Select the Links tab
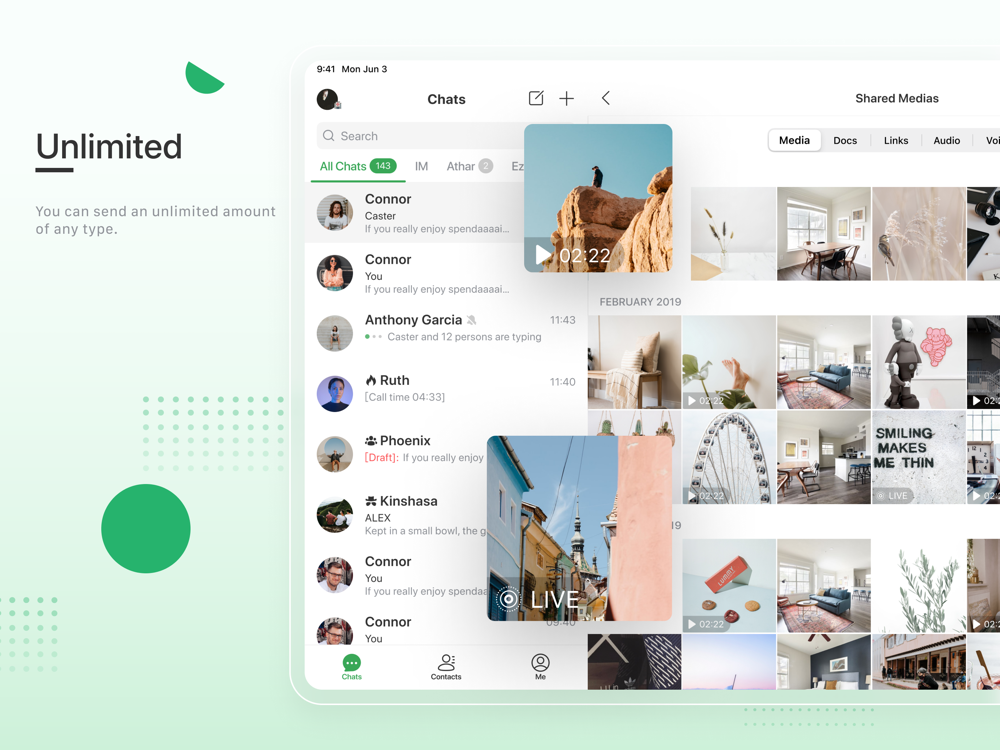1000x750 pixels. (x=896, y=140)
